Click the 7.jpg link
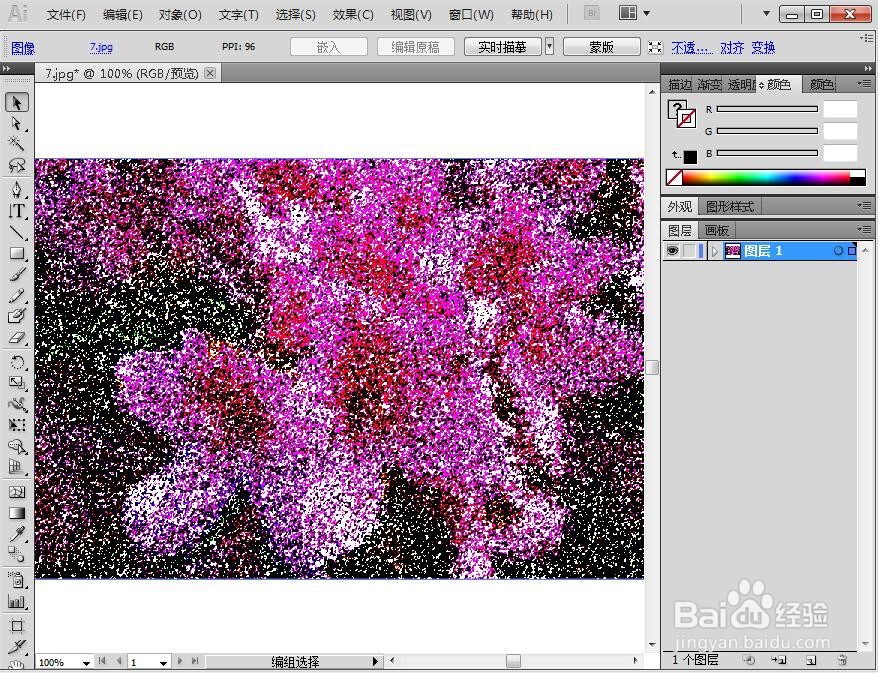 point(101,47)
